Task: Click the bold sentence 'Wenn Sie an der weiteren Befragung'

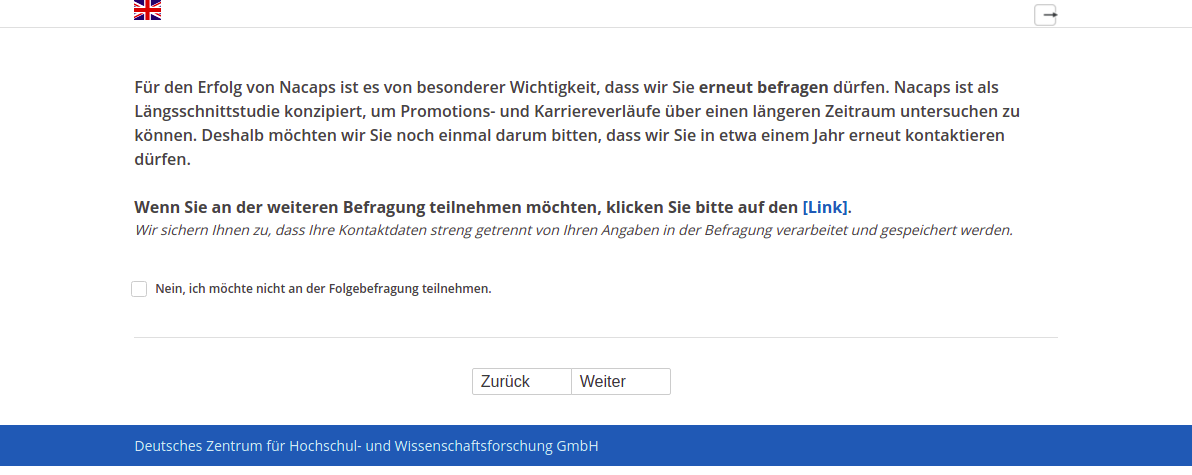Action: click(491, 207)
